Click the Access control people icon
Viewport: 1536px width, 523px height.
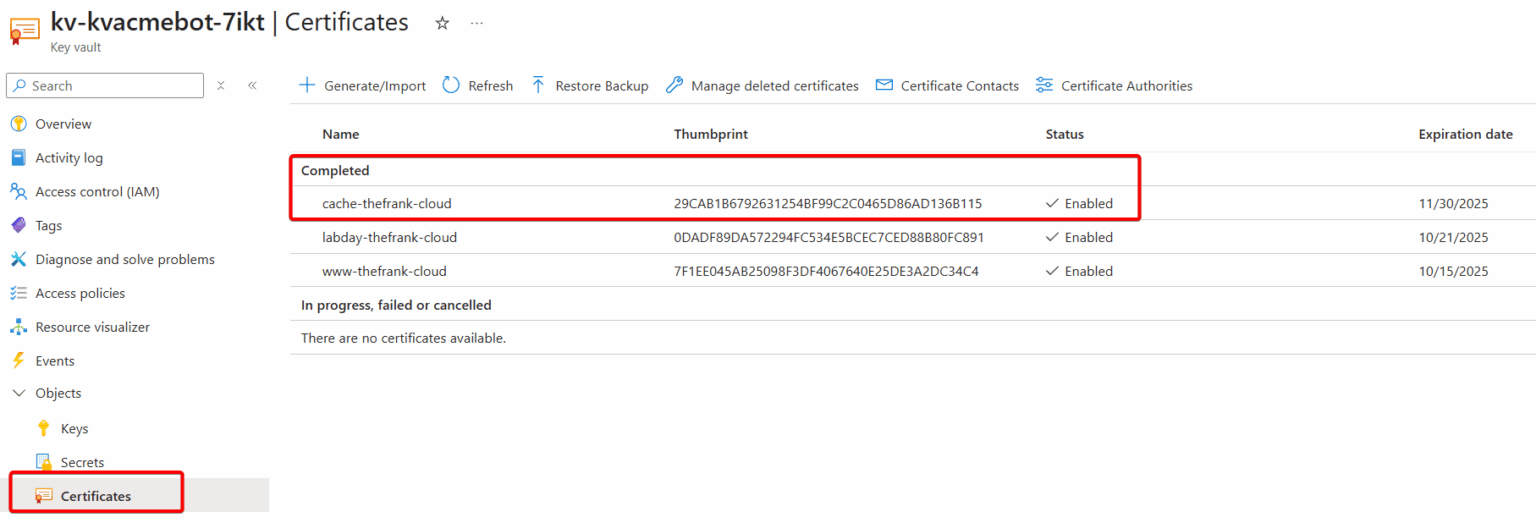pos(18,191)
